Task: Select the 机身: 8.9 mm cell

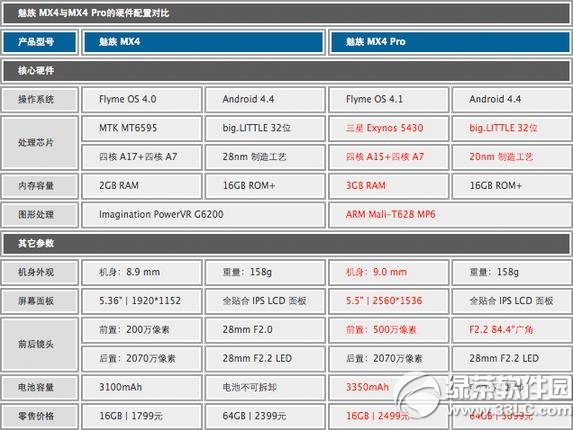Action: point(142,273)
